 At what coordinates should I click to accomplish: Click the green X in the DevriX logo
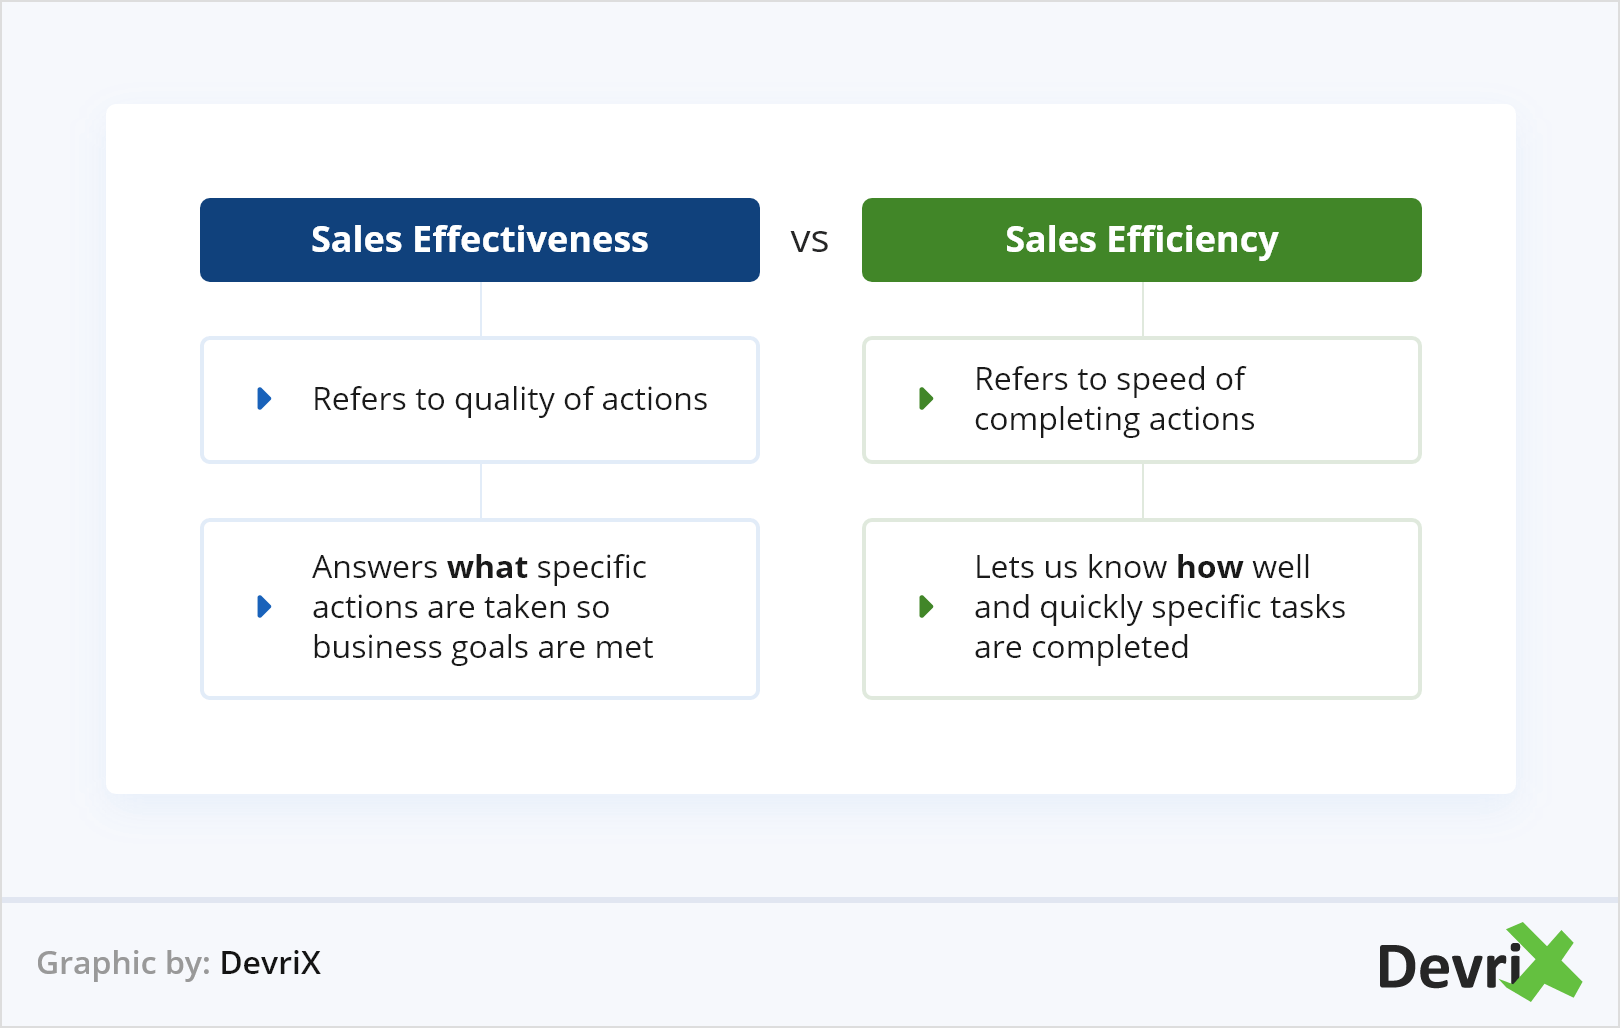tap(1545, 962)
